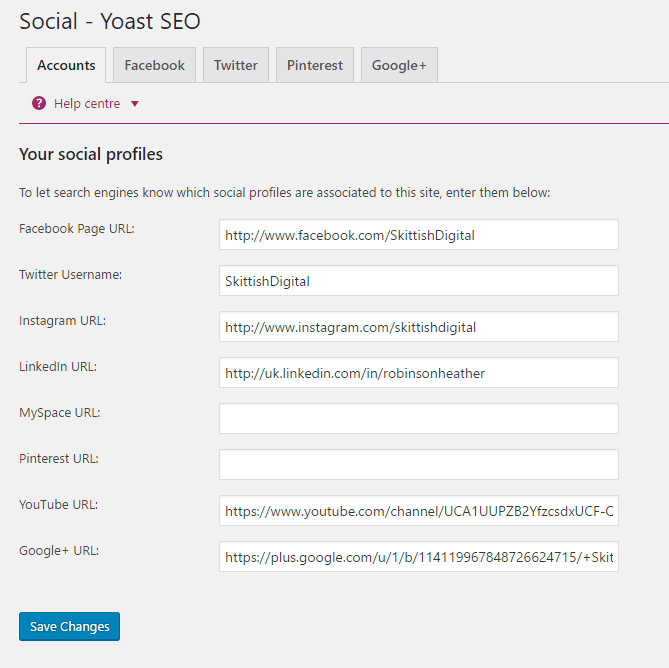Click the Facebook Page URL field
The image size is (669, 668).
coord(419,235)
